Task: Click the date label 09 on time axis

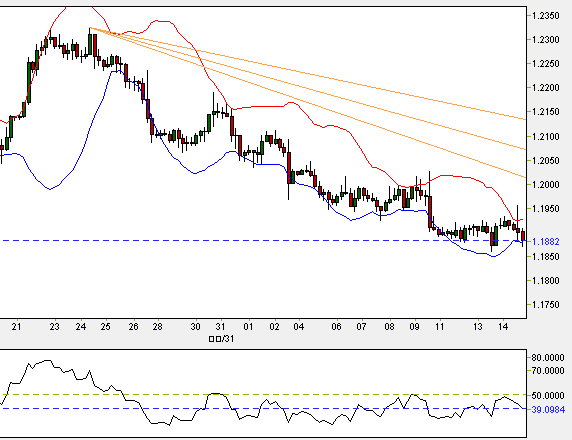Action: point(414,327)
